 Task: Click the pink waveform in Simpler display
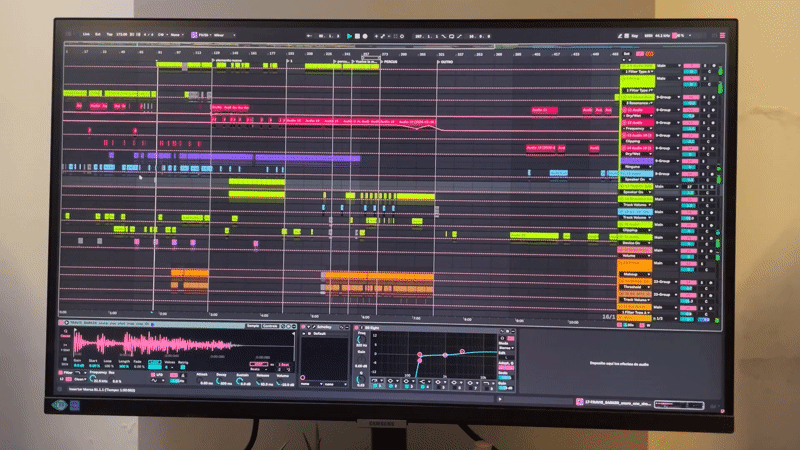(153, 343)
